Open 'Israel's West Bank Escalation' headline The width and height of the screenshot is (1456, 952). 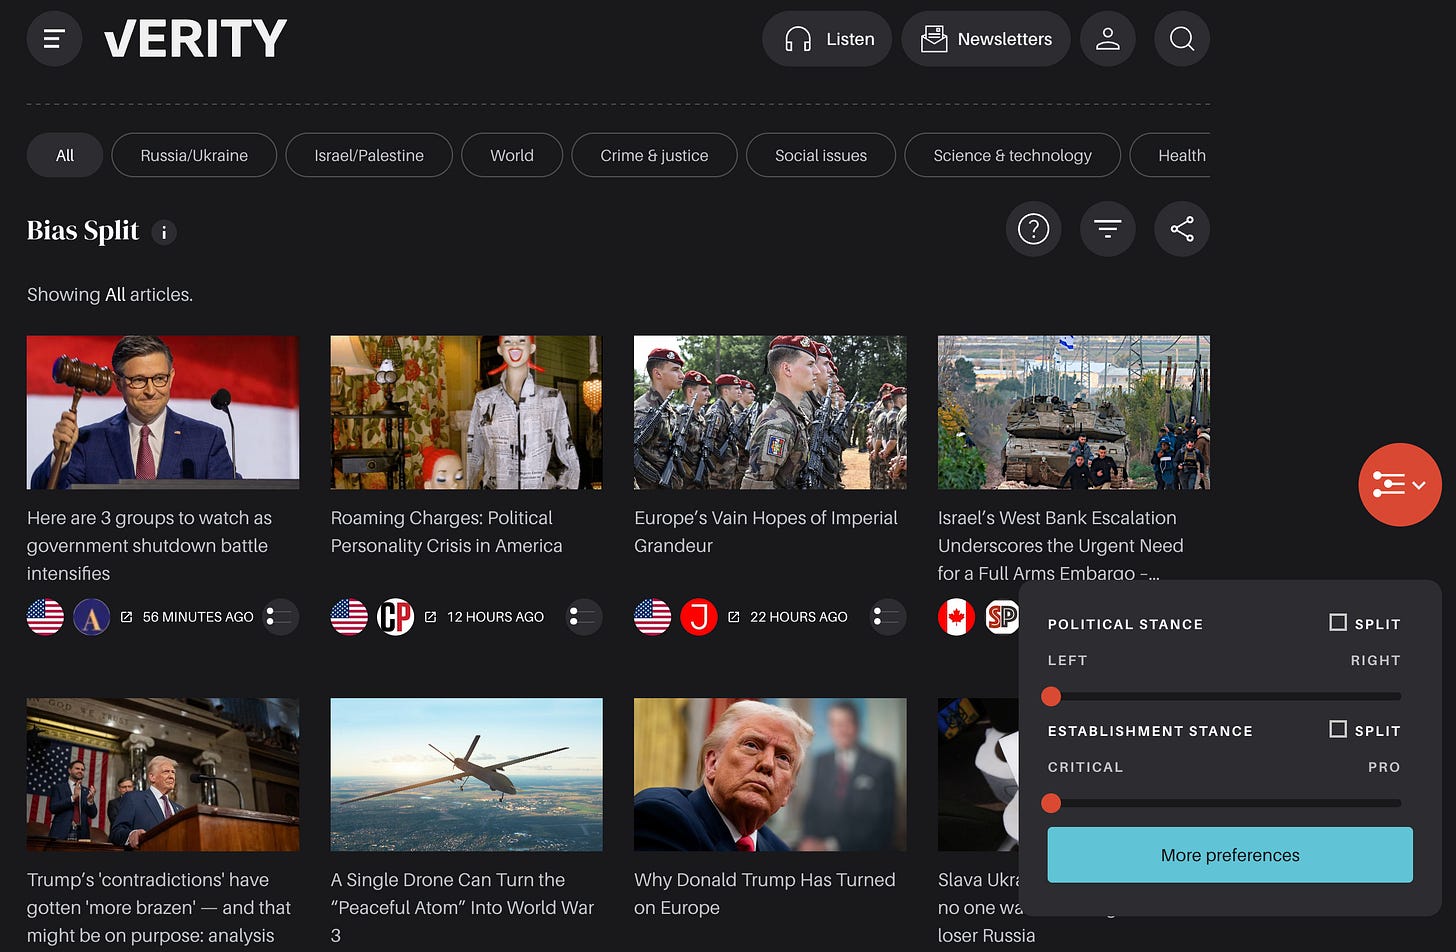tap(1061, 546)
